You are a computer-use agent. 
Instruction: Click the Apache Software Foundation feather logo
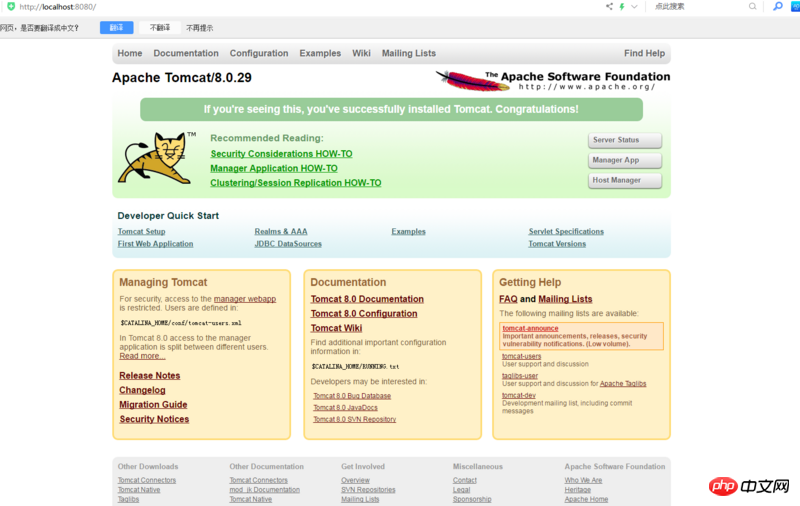coord(553,81)
